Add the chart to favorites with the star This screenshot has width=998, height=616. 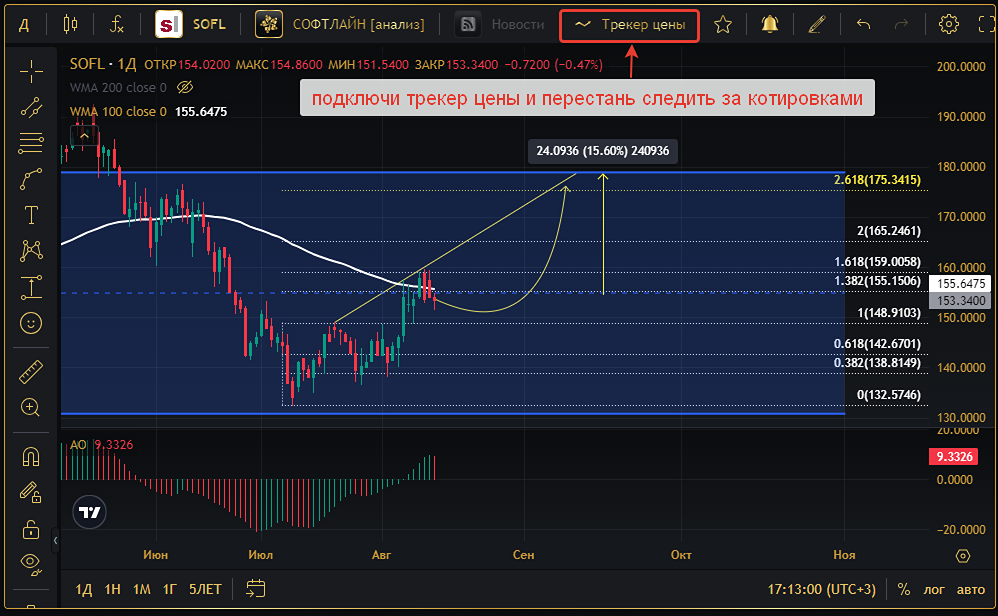[722, 25]
